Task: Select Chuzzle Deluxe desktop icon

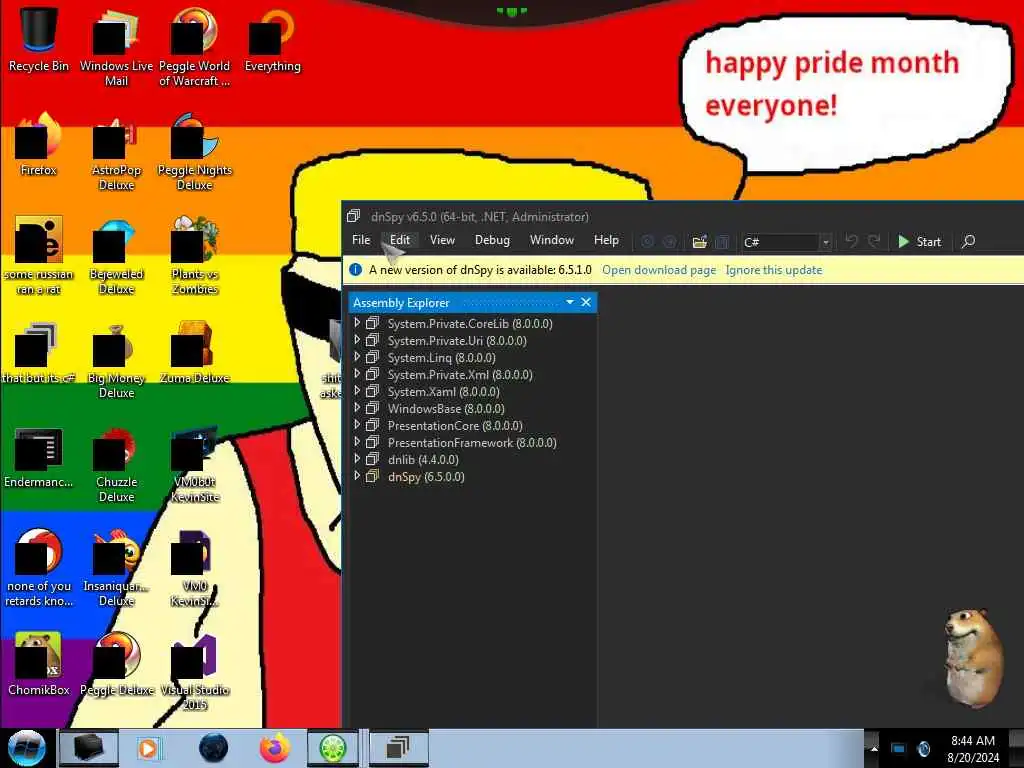Action: coord(116,464)
